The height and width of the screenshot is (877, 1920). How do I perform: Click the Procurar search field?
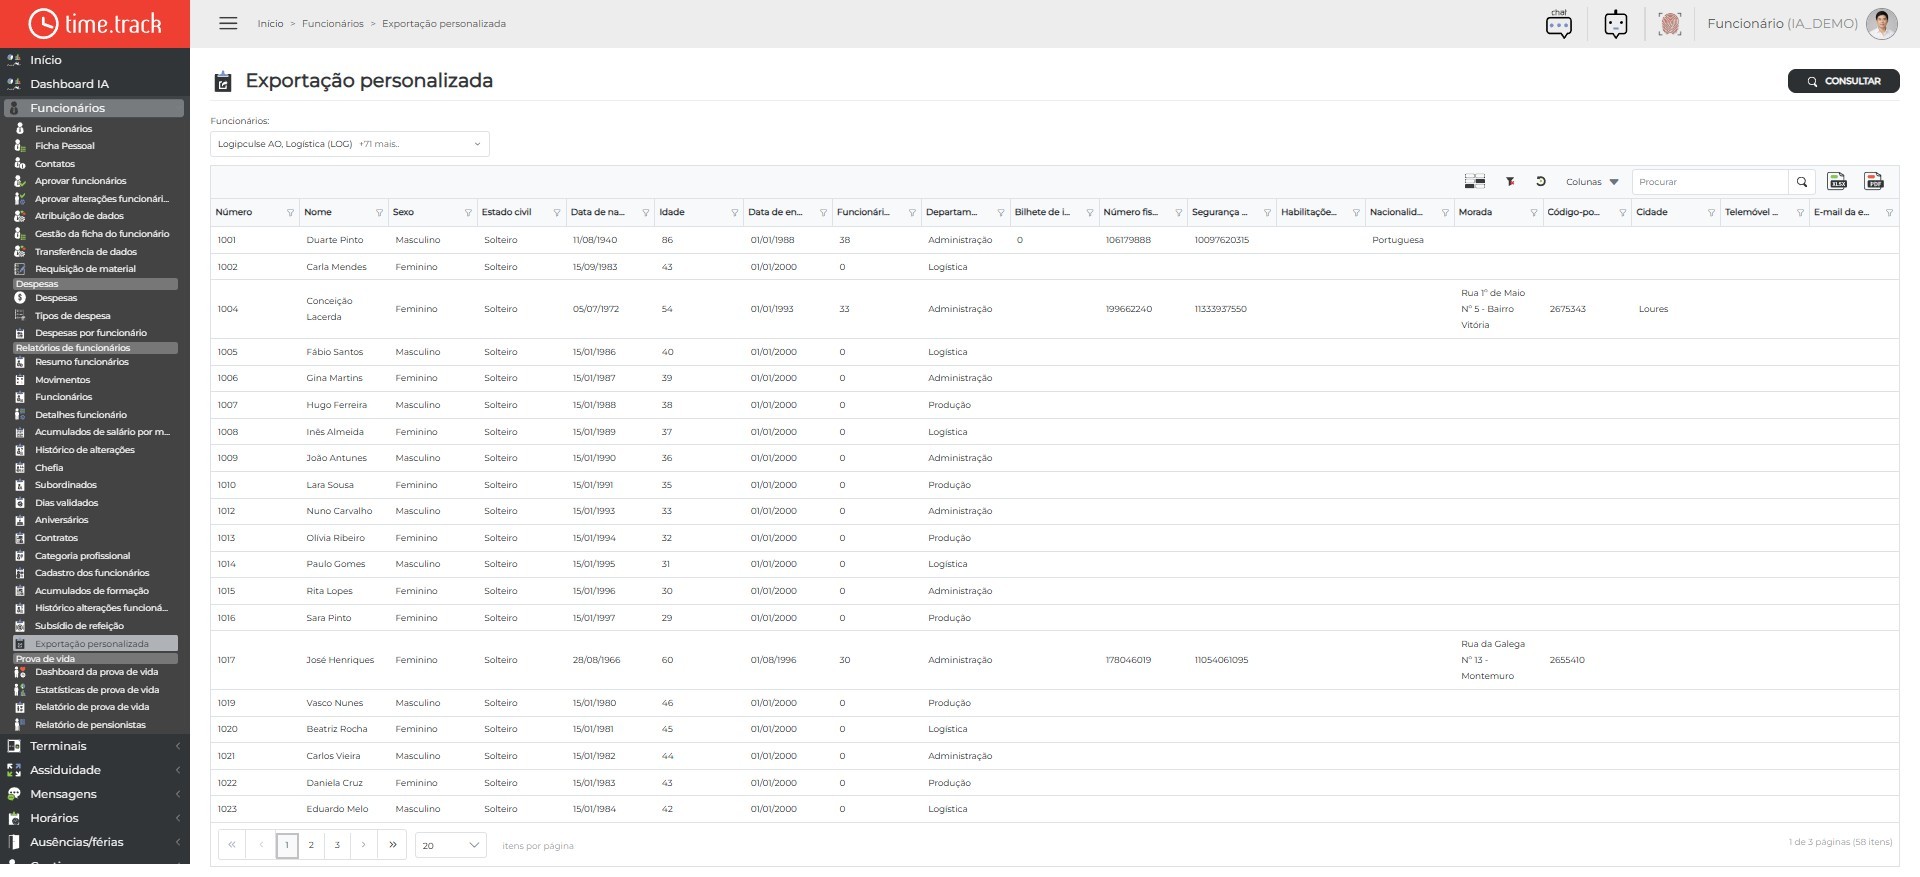1710,182
